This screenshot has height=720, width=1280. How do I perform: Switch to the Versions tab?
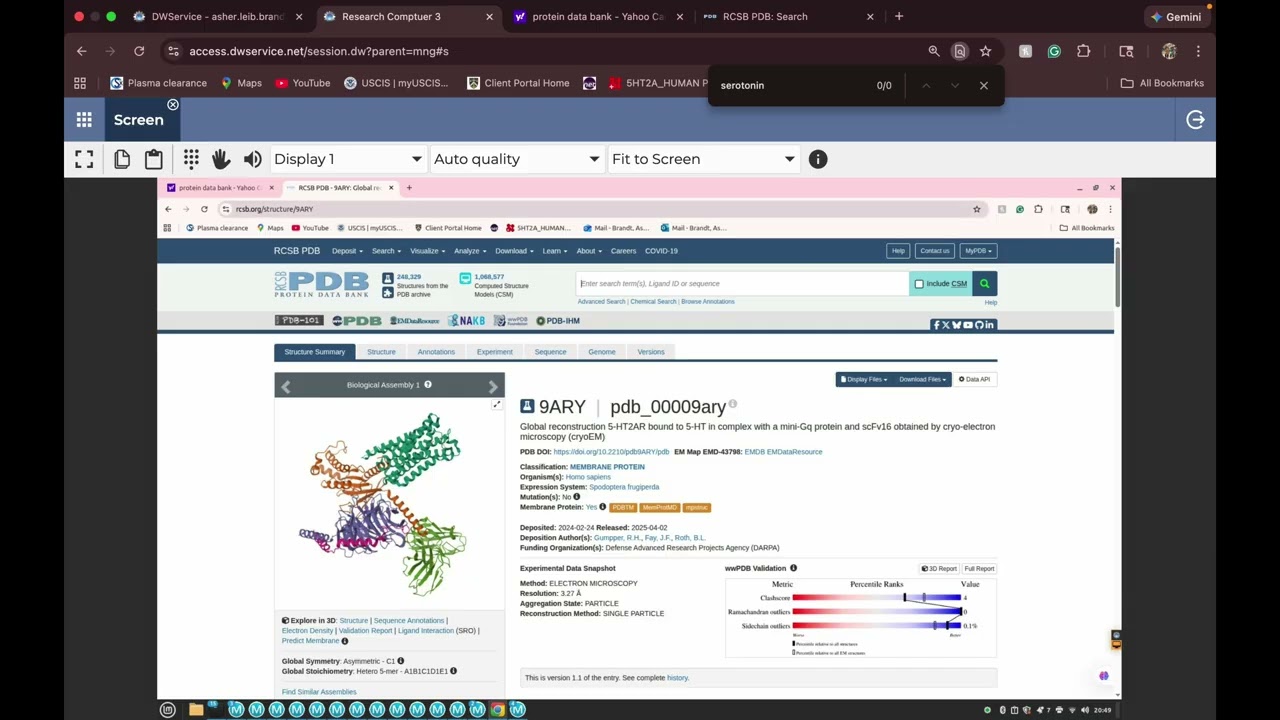(x=651, y=352)
